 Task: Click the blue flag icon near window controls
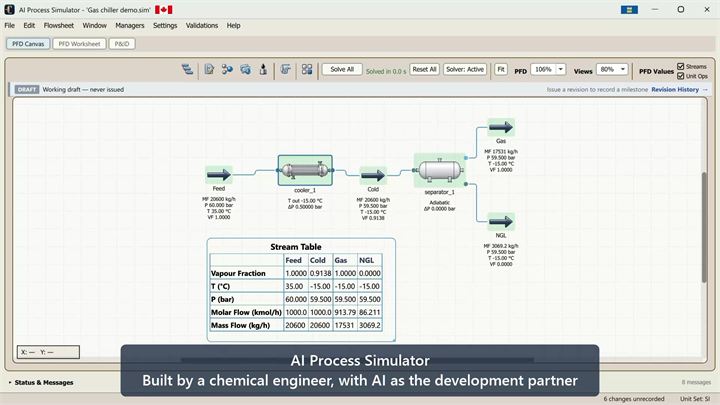coord(629,10)
